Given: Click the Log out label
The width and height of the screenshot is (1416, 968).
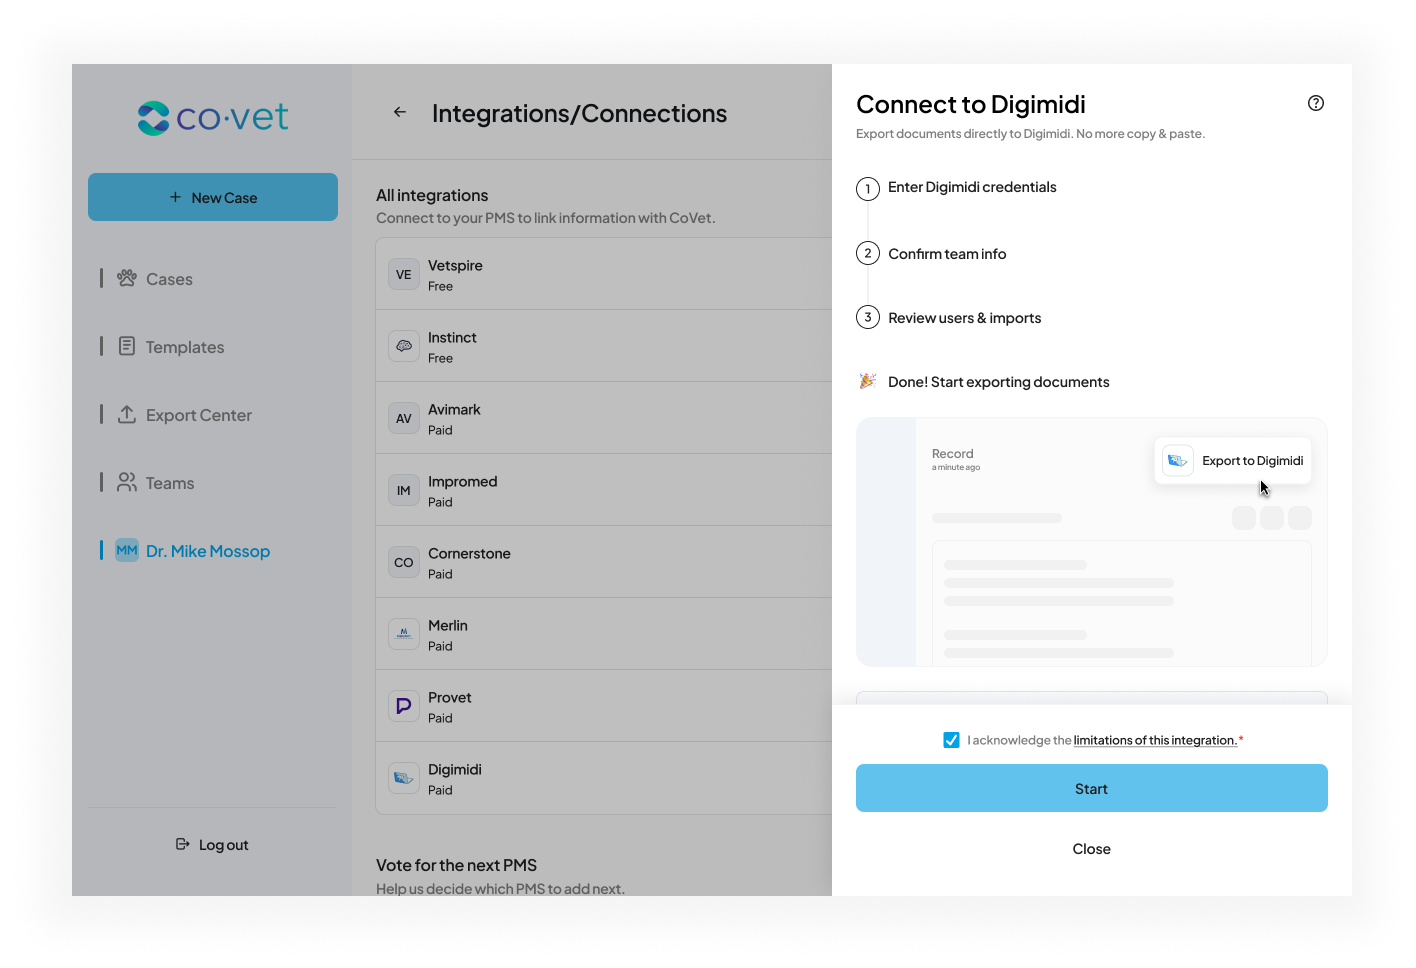Looking at the screenshot, I should pos(224,845).
